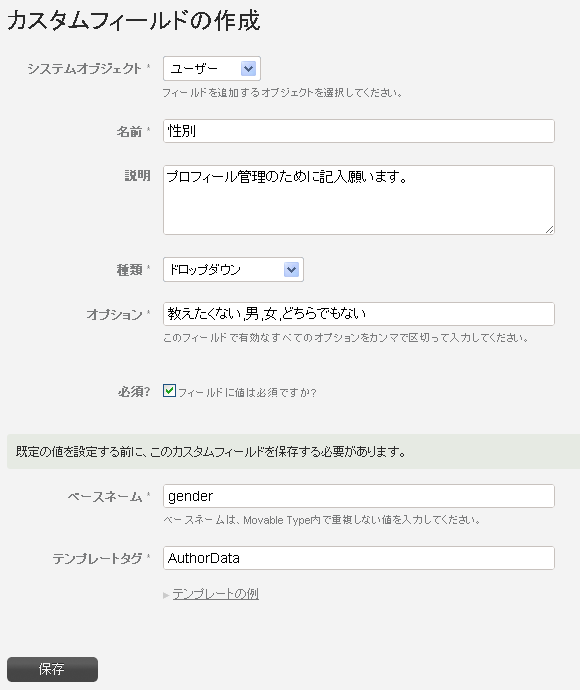Viewport: 580px width, 690px height.
Task: Click the フィールドに値は必須ですか? checkbox label
Action: (x=247, y=392)
